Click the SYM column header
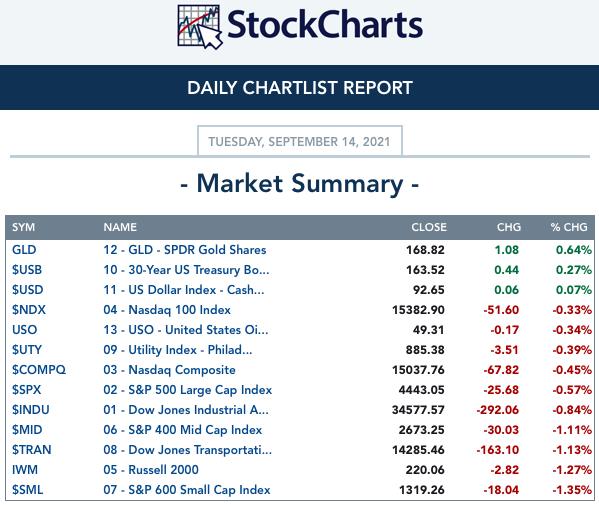Screen dimensions: 599x505 pyautogui.click(x=23, y=227)
